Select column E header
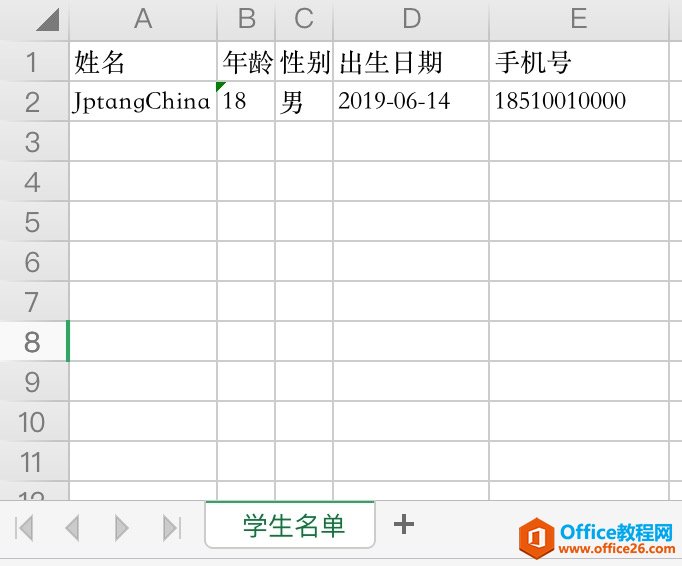 pyautogui.click(x=579, y=20)
